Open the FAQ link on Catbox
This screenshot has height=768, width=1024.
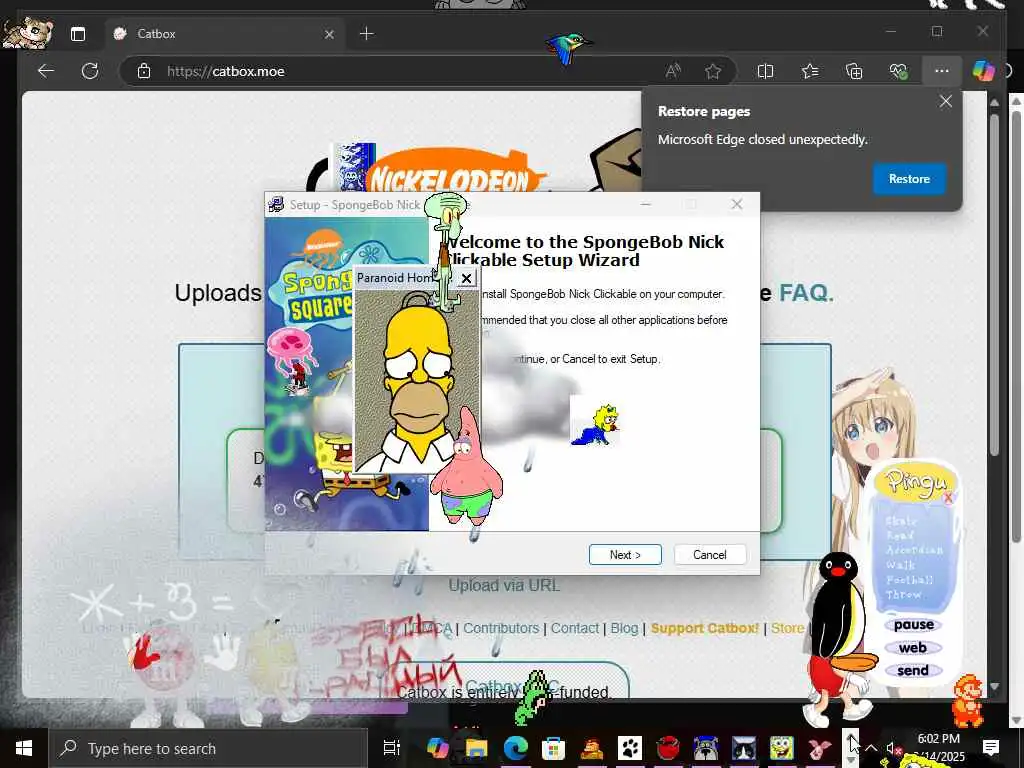click(x=806, y=293)
